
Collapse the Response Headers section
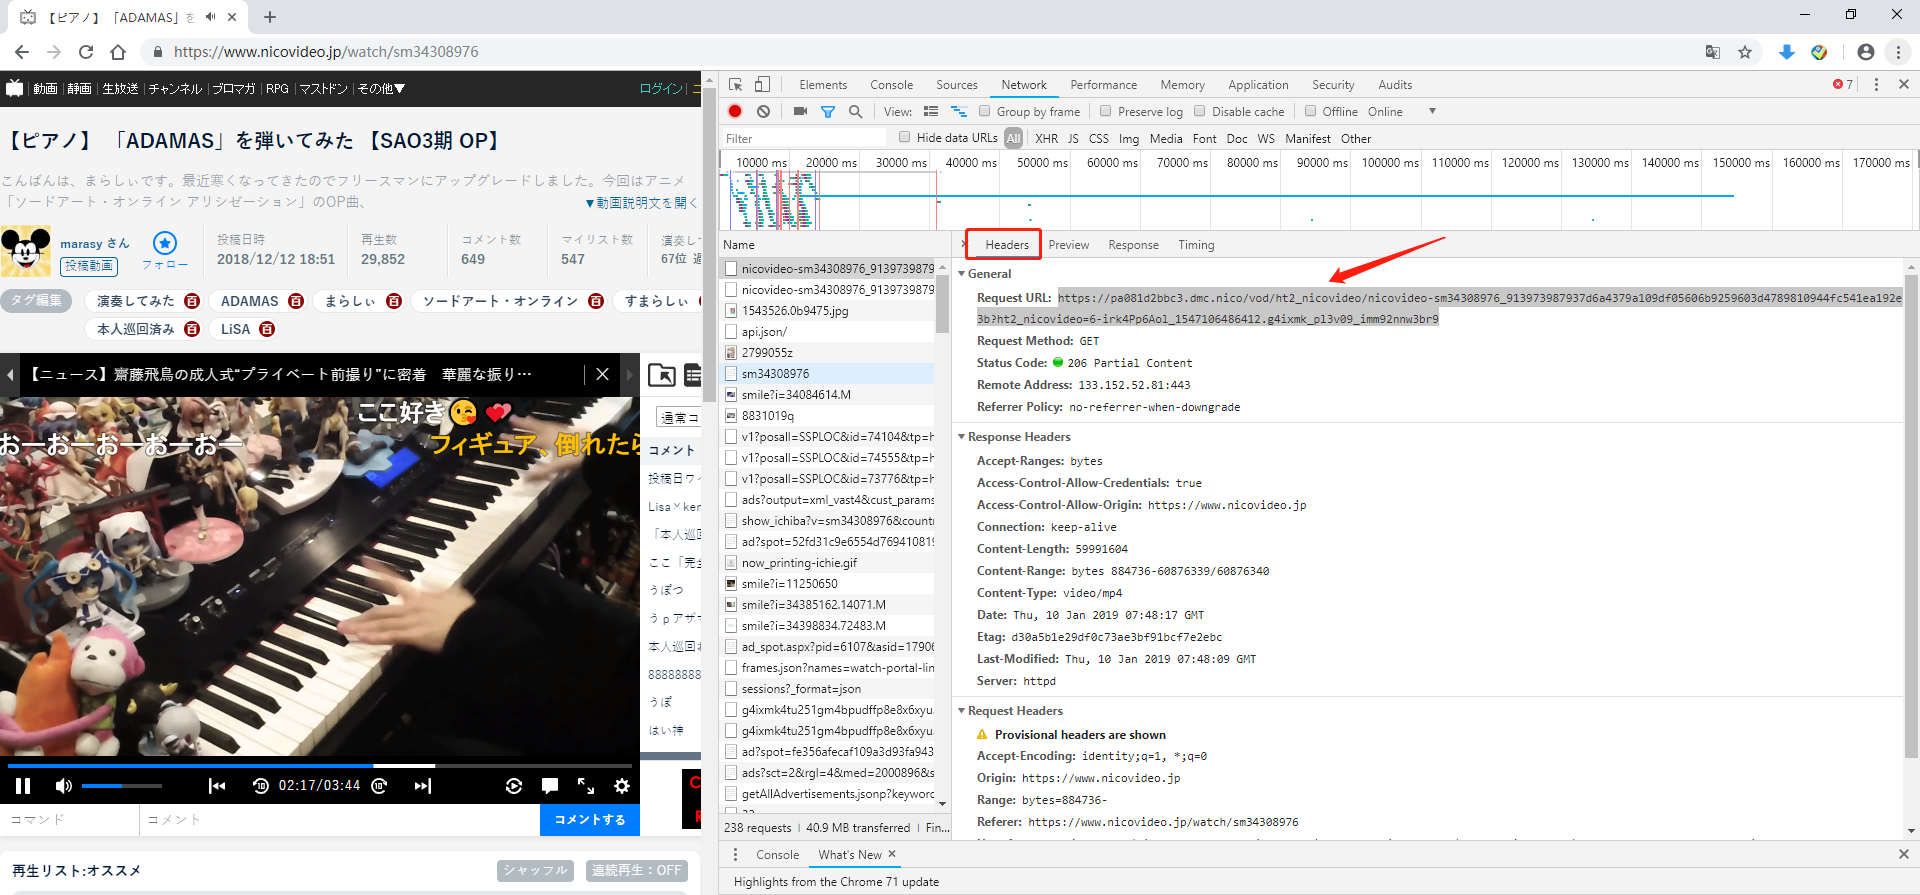pyautogui.click(x=962, y=437)
